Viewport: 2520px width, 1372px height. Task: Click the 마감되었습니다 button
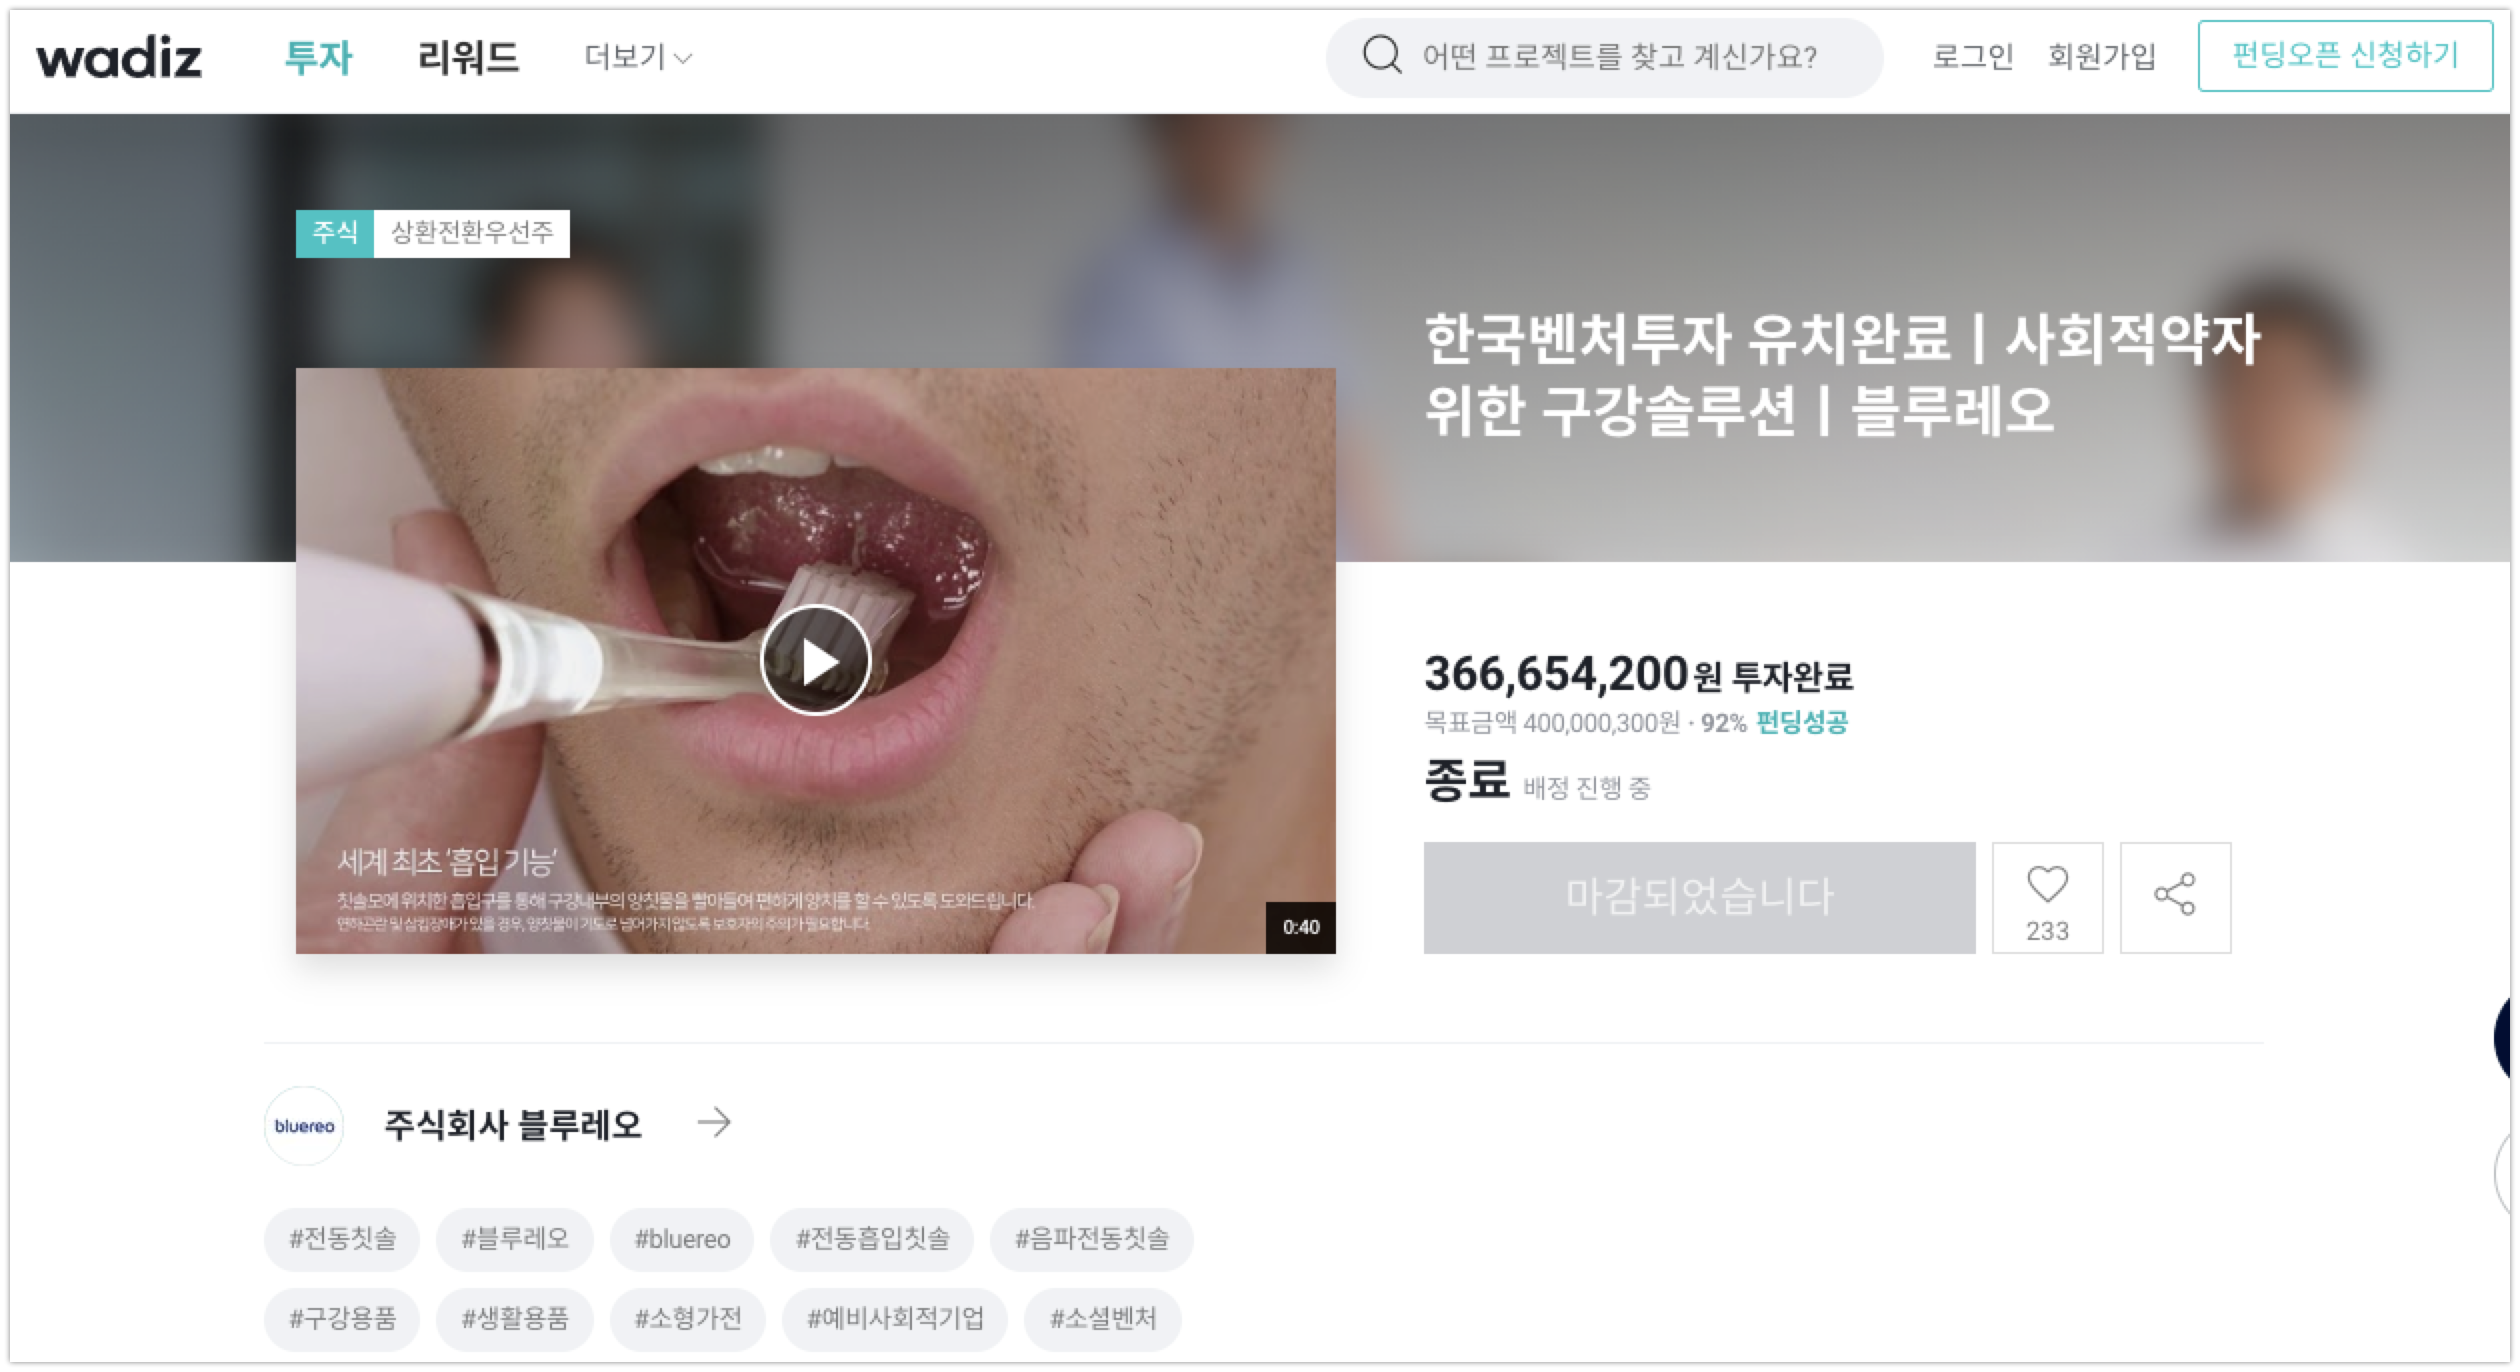pyautogui.click(x=1699, y=897)
